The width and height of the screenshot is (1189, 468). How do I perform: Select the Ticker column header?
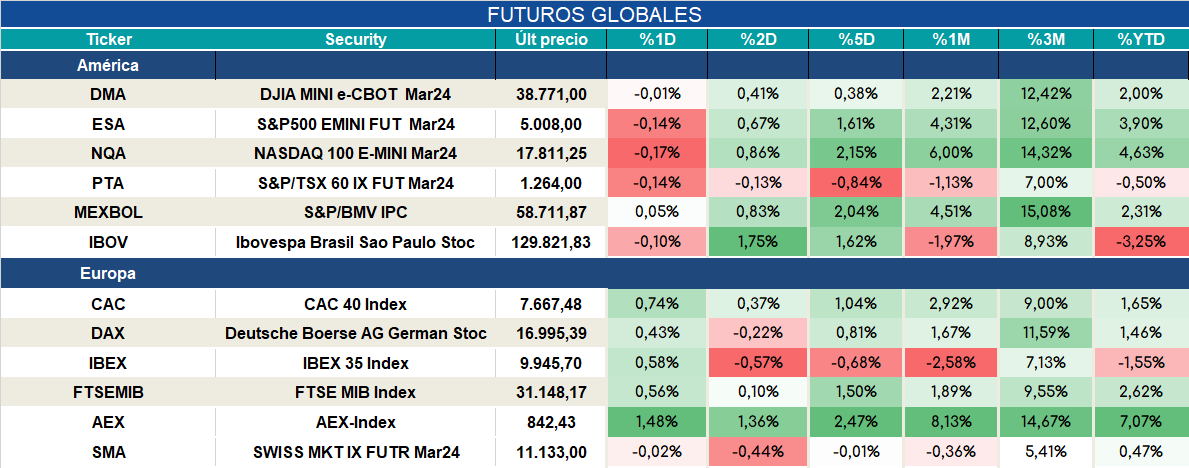(x=108, y=40)
